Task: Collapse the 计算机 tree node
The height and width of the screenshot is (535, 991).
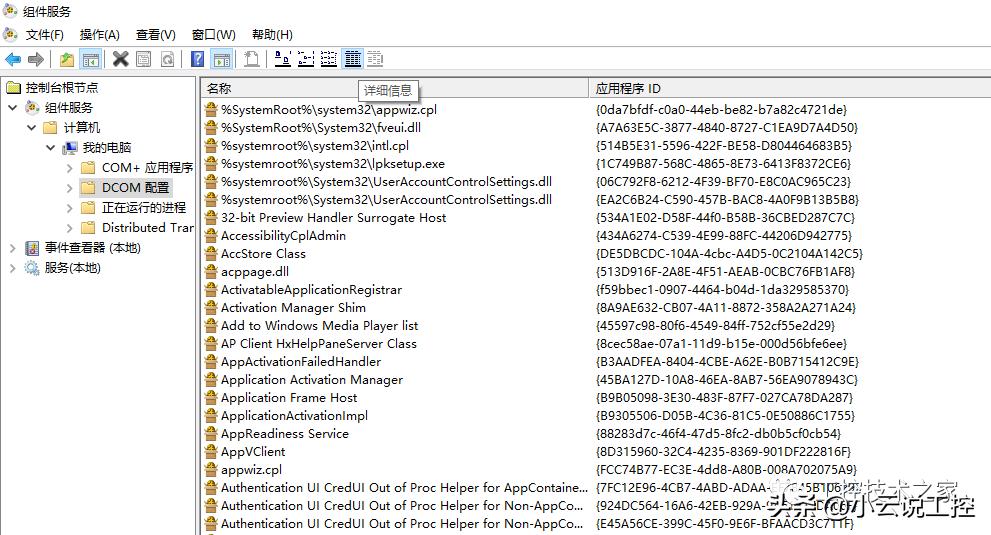Action: pos(31,128)
